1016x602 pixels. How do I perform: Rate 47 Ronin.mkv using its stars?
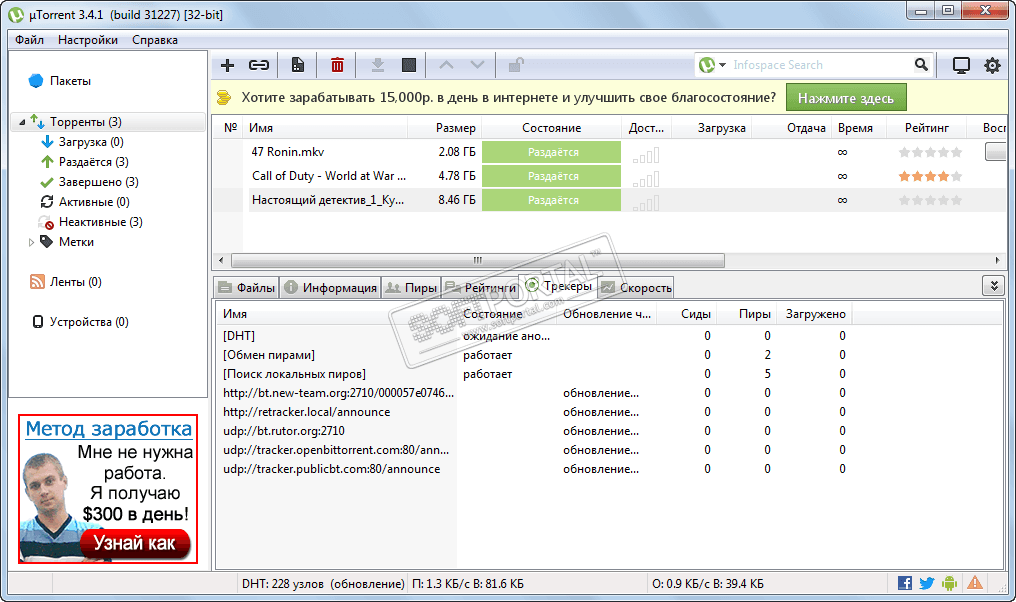930,152
